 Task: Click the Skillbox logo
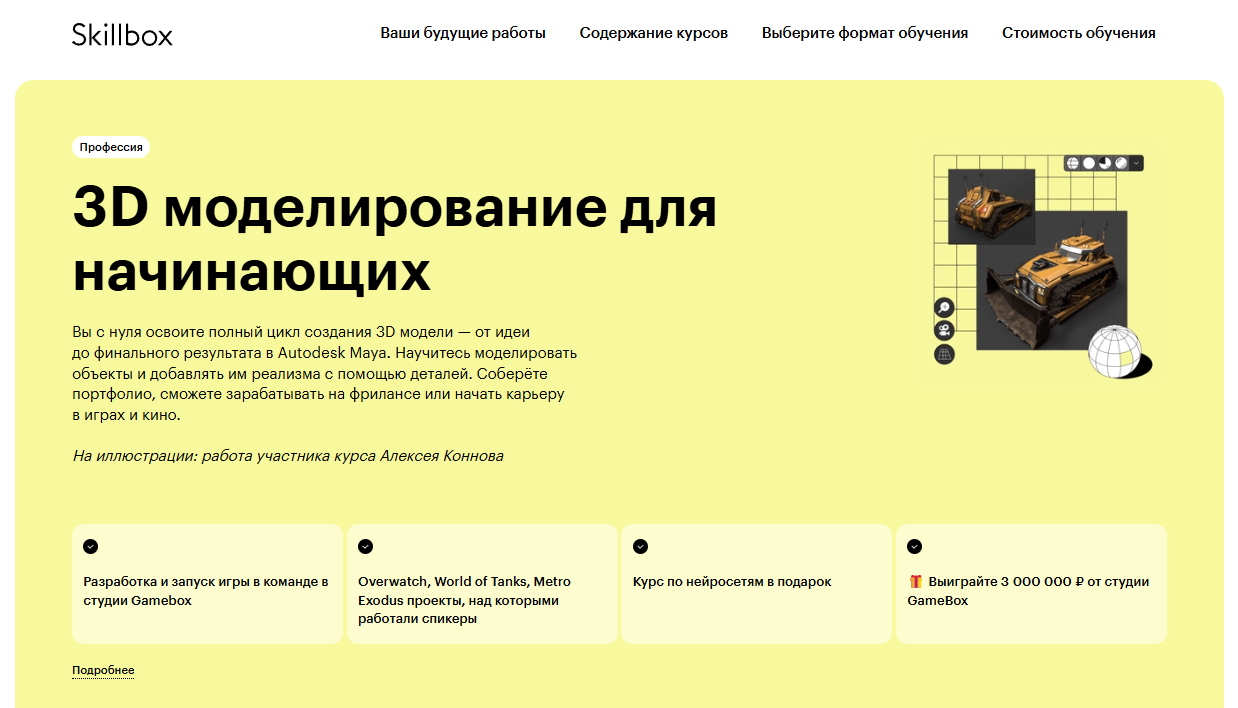coord(122,34)
